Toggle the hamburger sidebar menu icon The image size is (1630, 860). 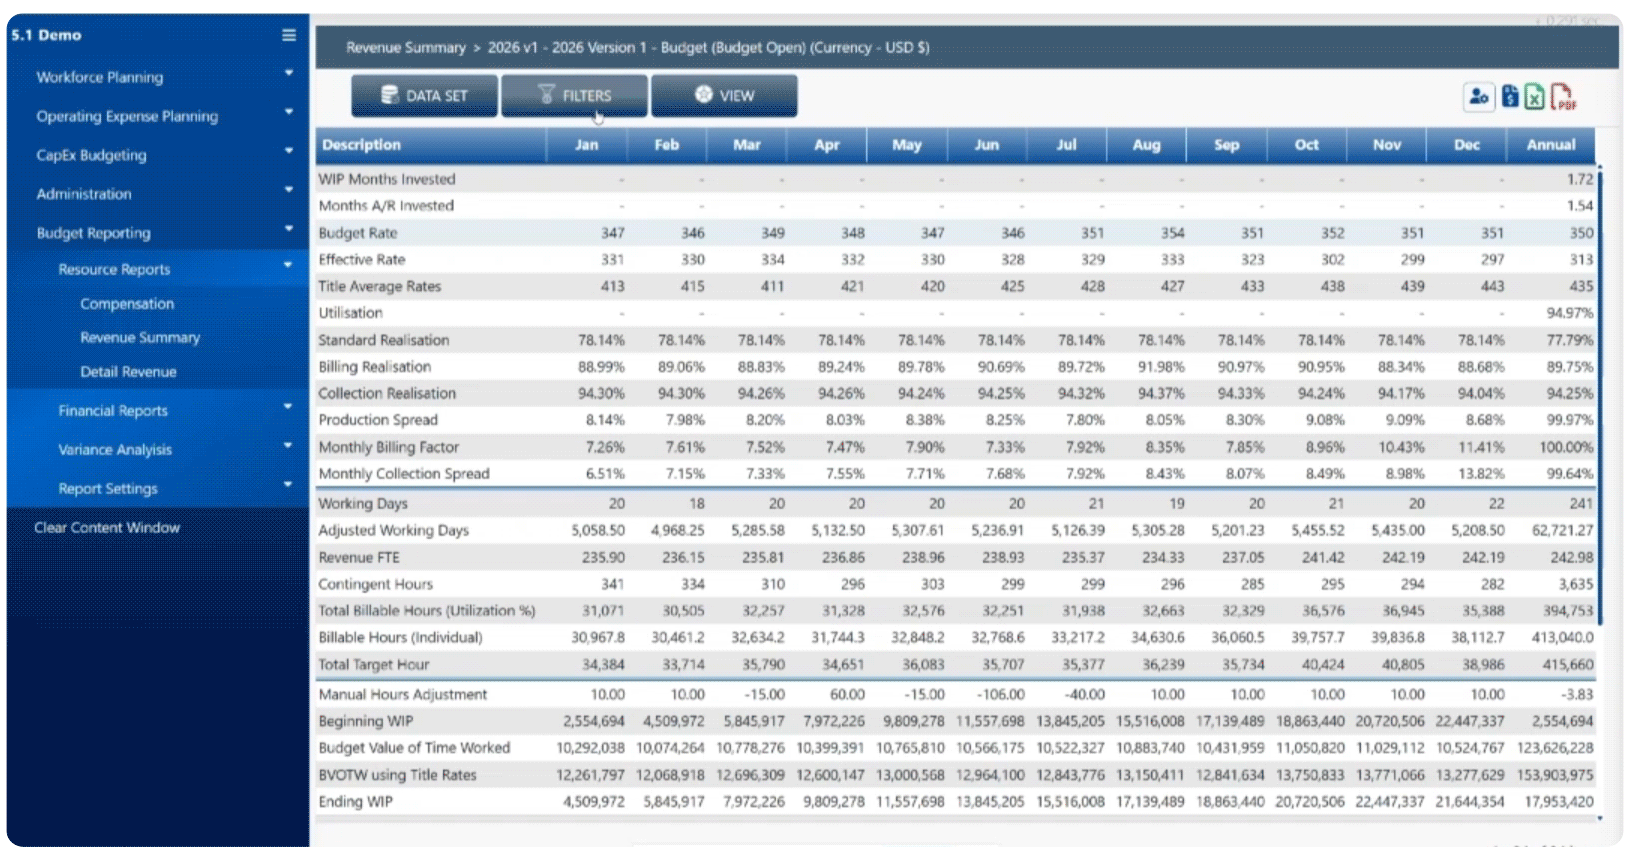tap(289, 35)
